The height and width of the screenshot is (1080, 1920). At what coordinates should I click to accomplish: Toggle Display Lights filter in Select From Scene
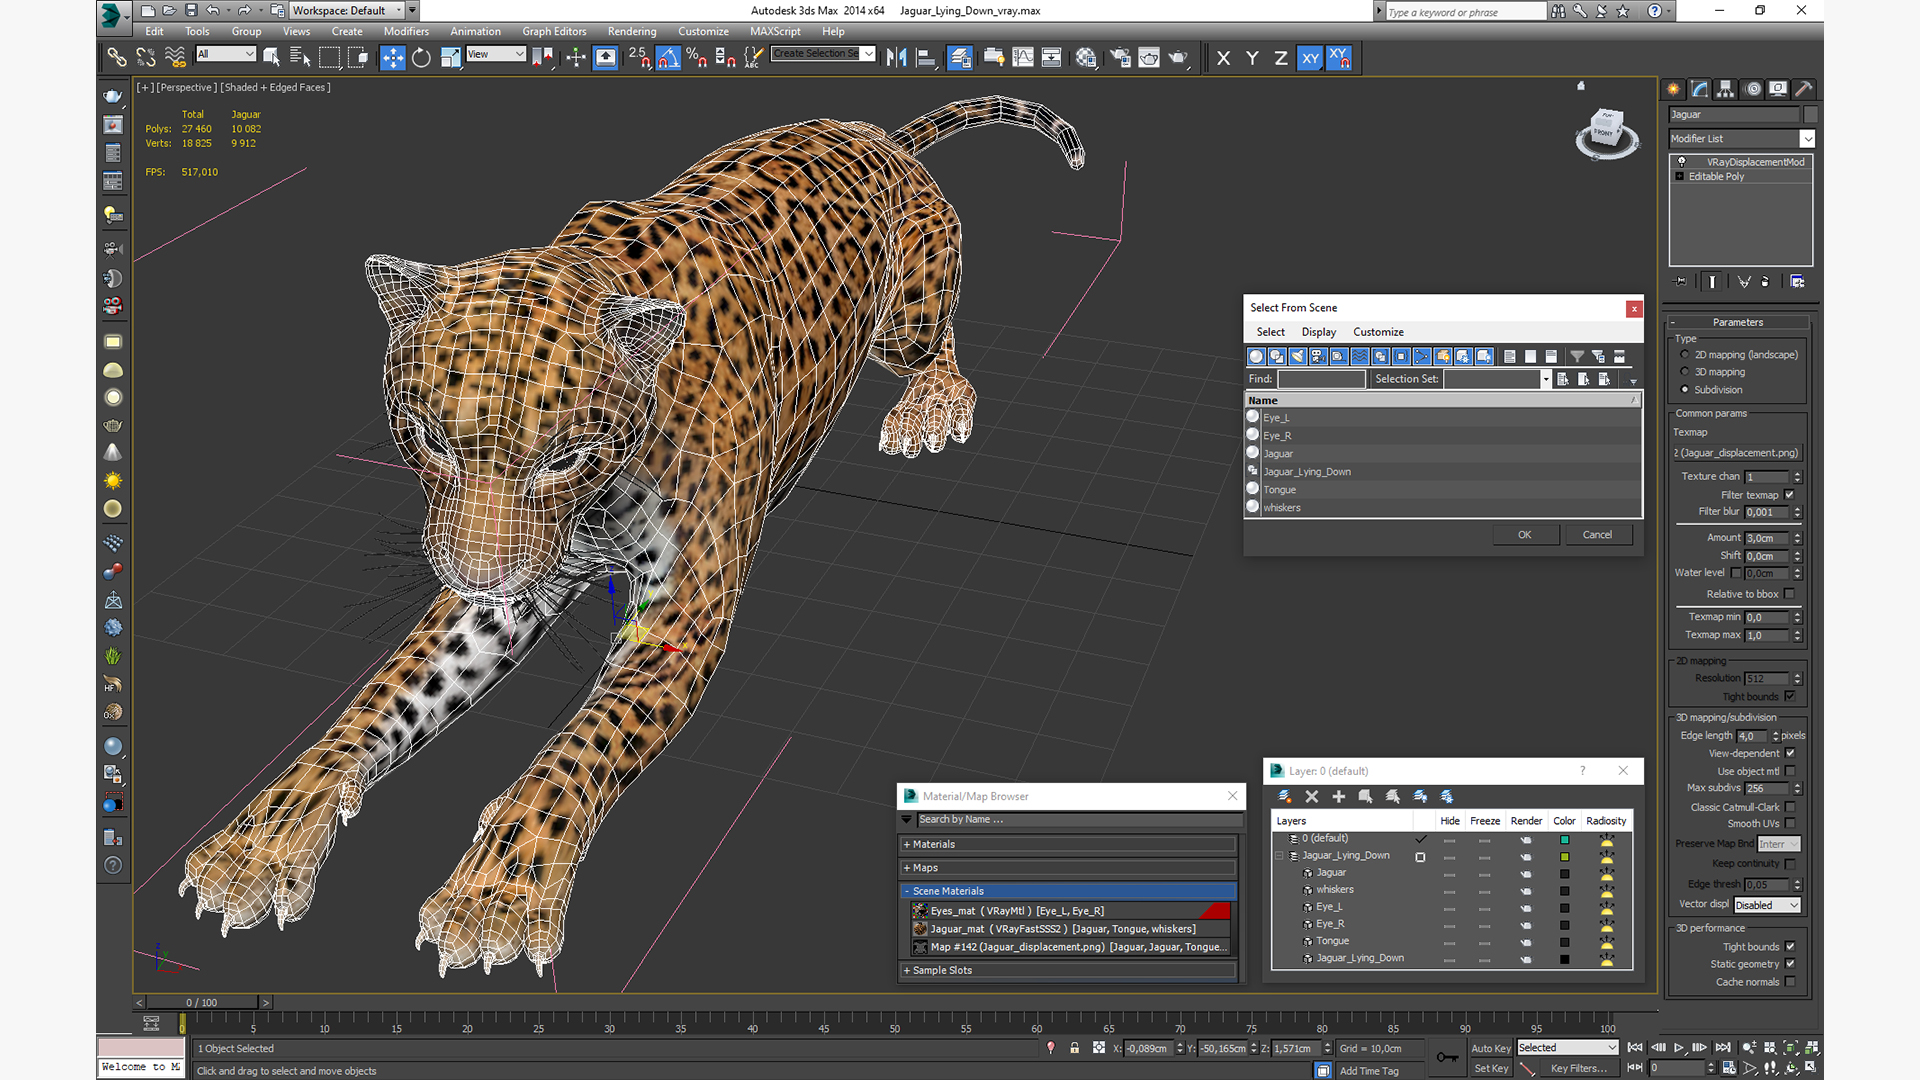click(1298, 356)
